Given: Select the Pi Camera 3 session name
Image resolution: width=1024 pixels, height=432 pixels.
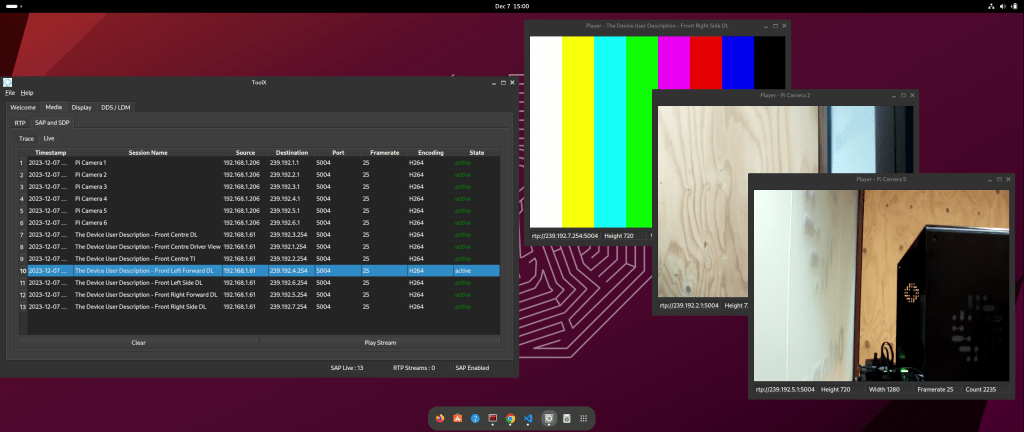Looking at the screenshot, I should (x=91, y=187).
